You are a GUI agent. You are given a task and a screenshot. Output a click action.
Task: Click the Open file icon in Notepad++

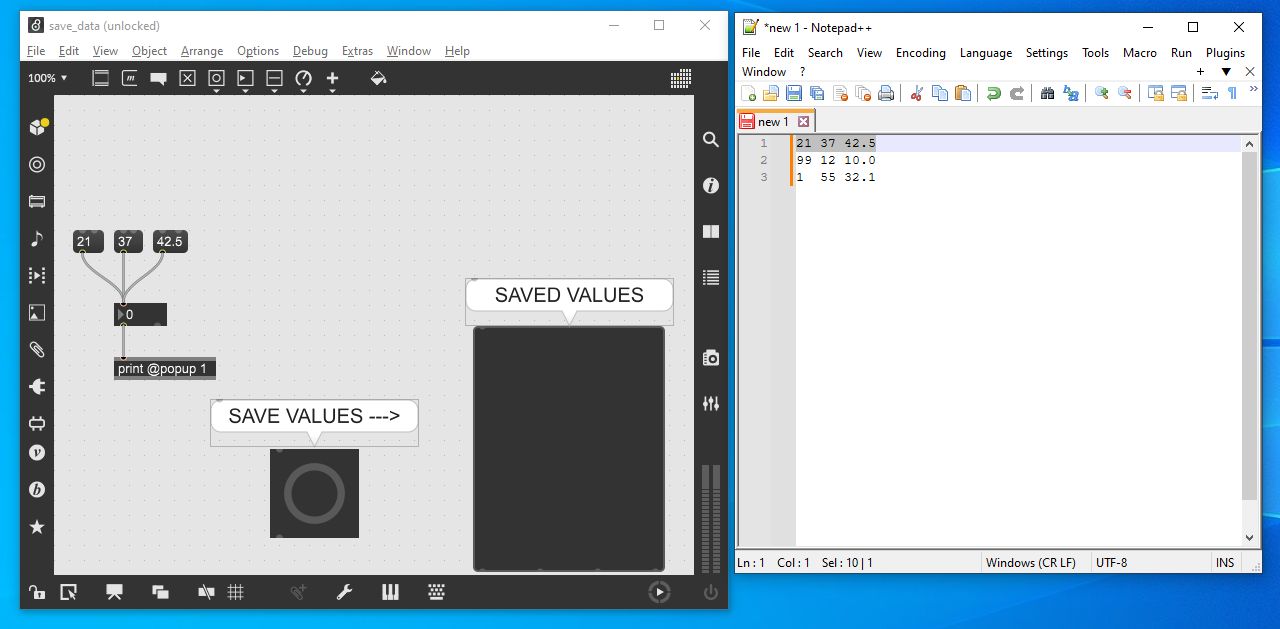(771, 93)
